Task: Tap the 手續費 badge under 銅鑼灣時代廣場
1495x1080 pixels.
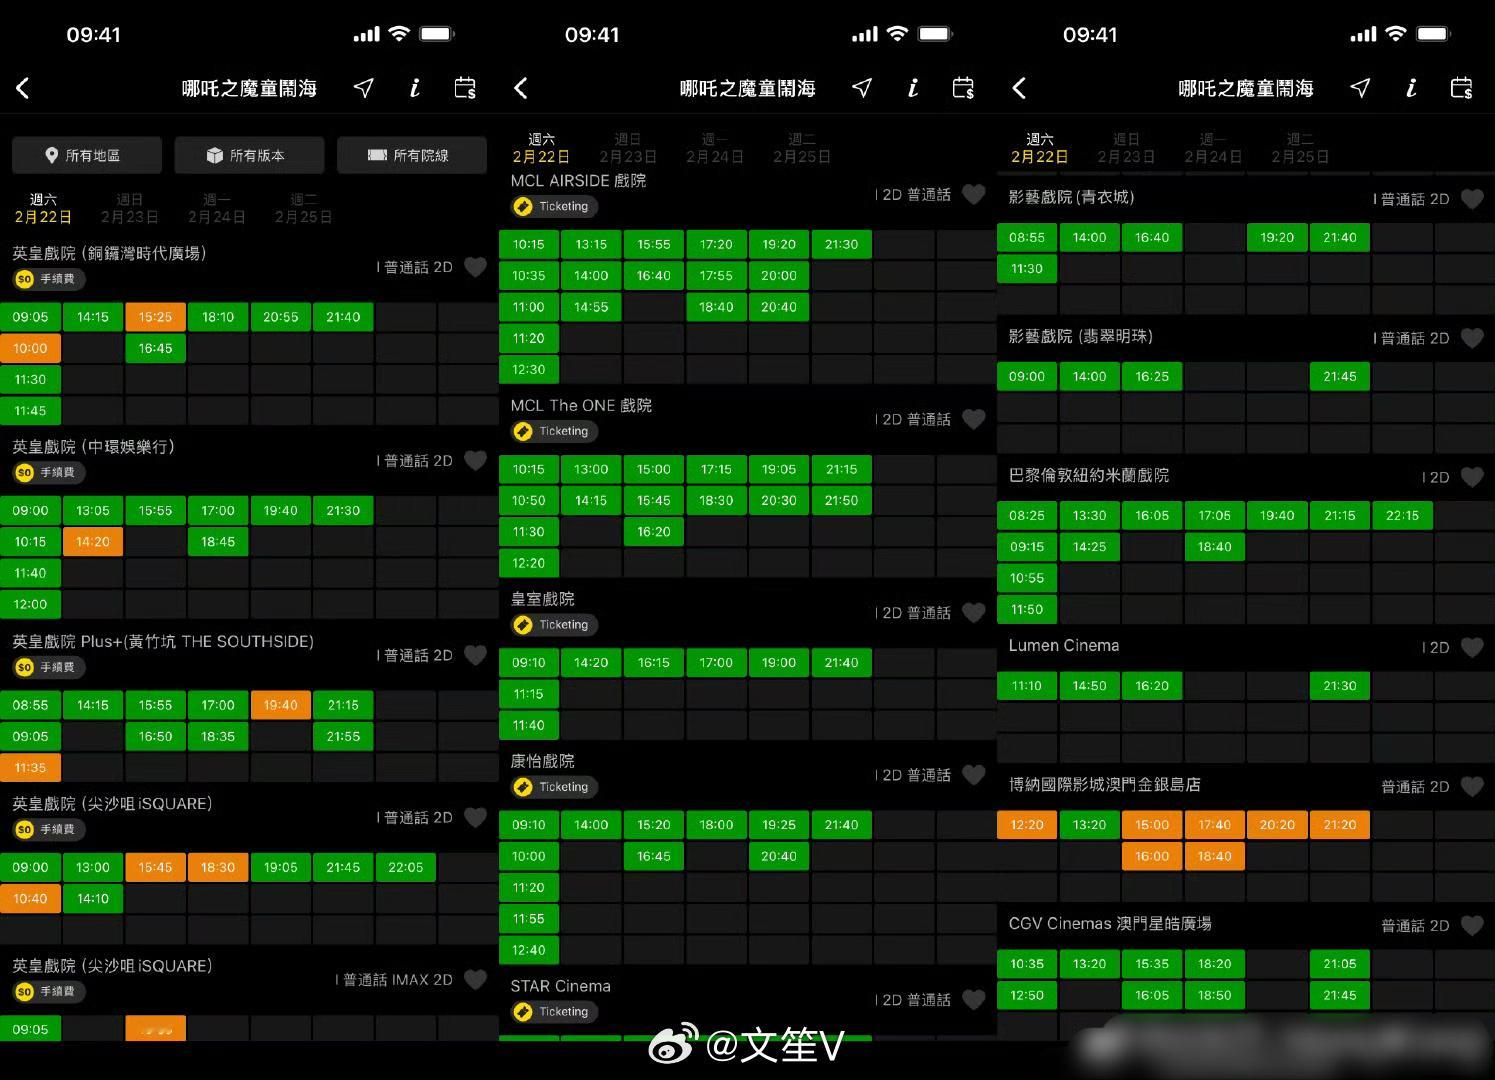Action: (x=48, y=279)
